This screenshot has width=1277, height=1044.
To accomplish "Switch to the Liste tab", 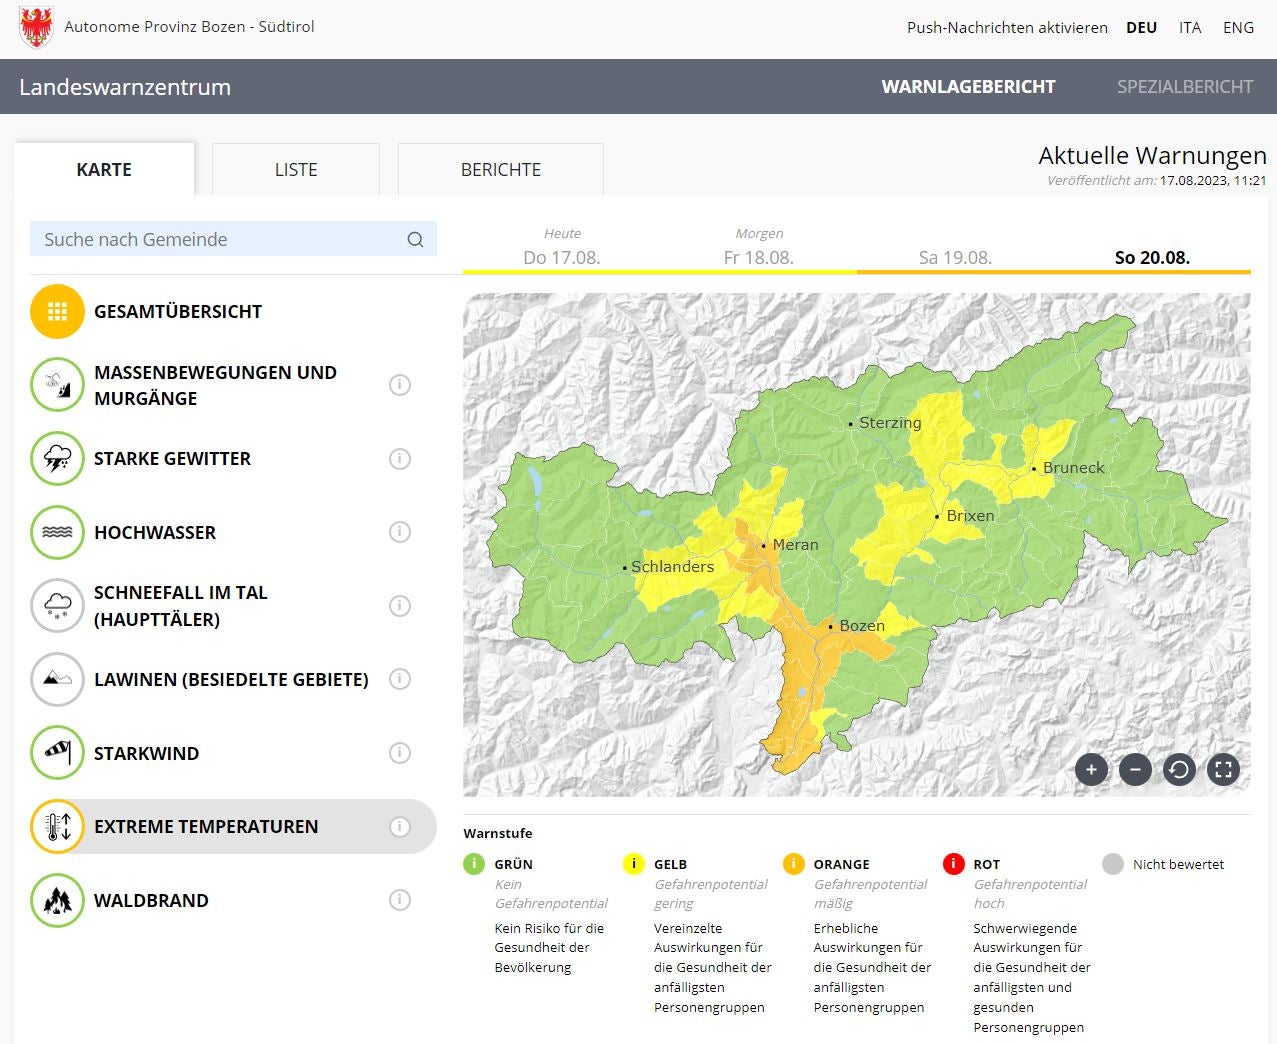I will [296, 170].
